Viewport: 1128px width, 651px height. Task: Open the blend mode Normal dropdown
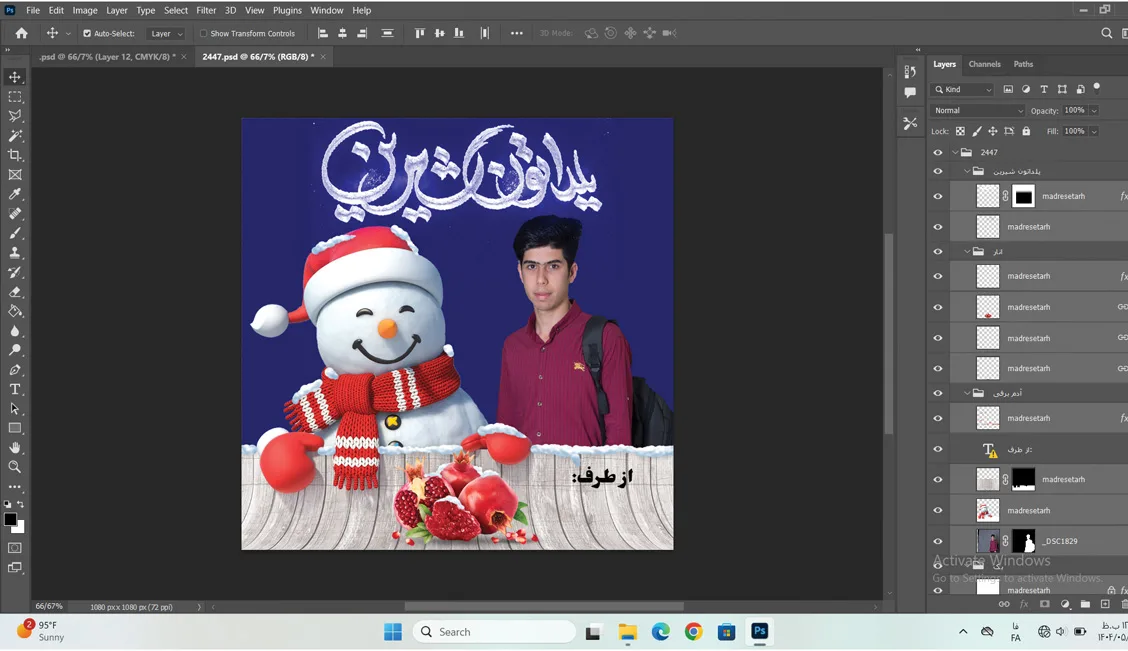coord(977,111)
